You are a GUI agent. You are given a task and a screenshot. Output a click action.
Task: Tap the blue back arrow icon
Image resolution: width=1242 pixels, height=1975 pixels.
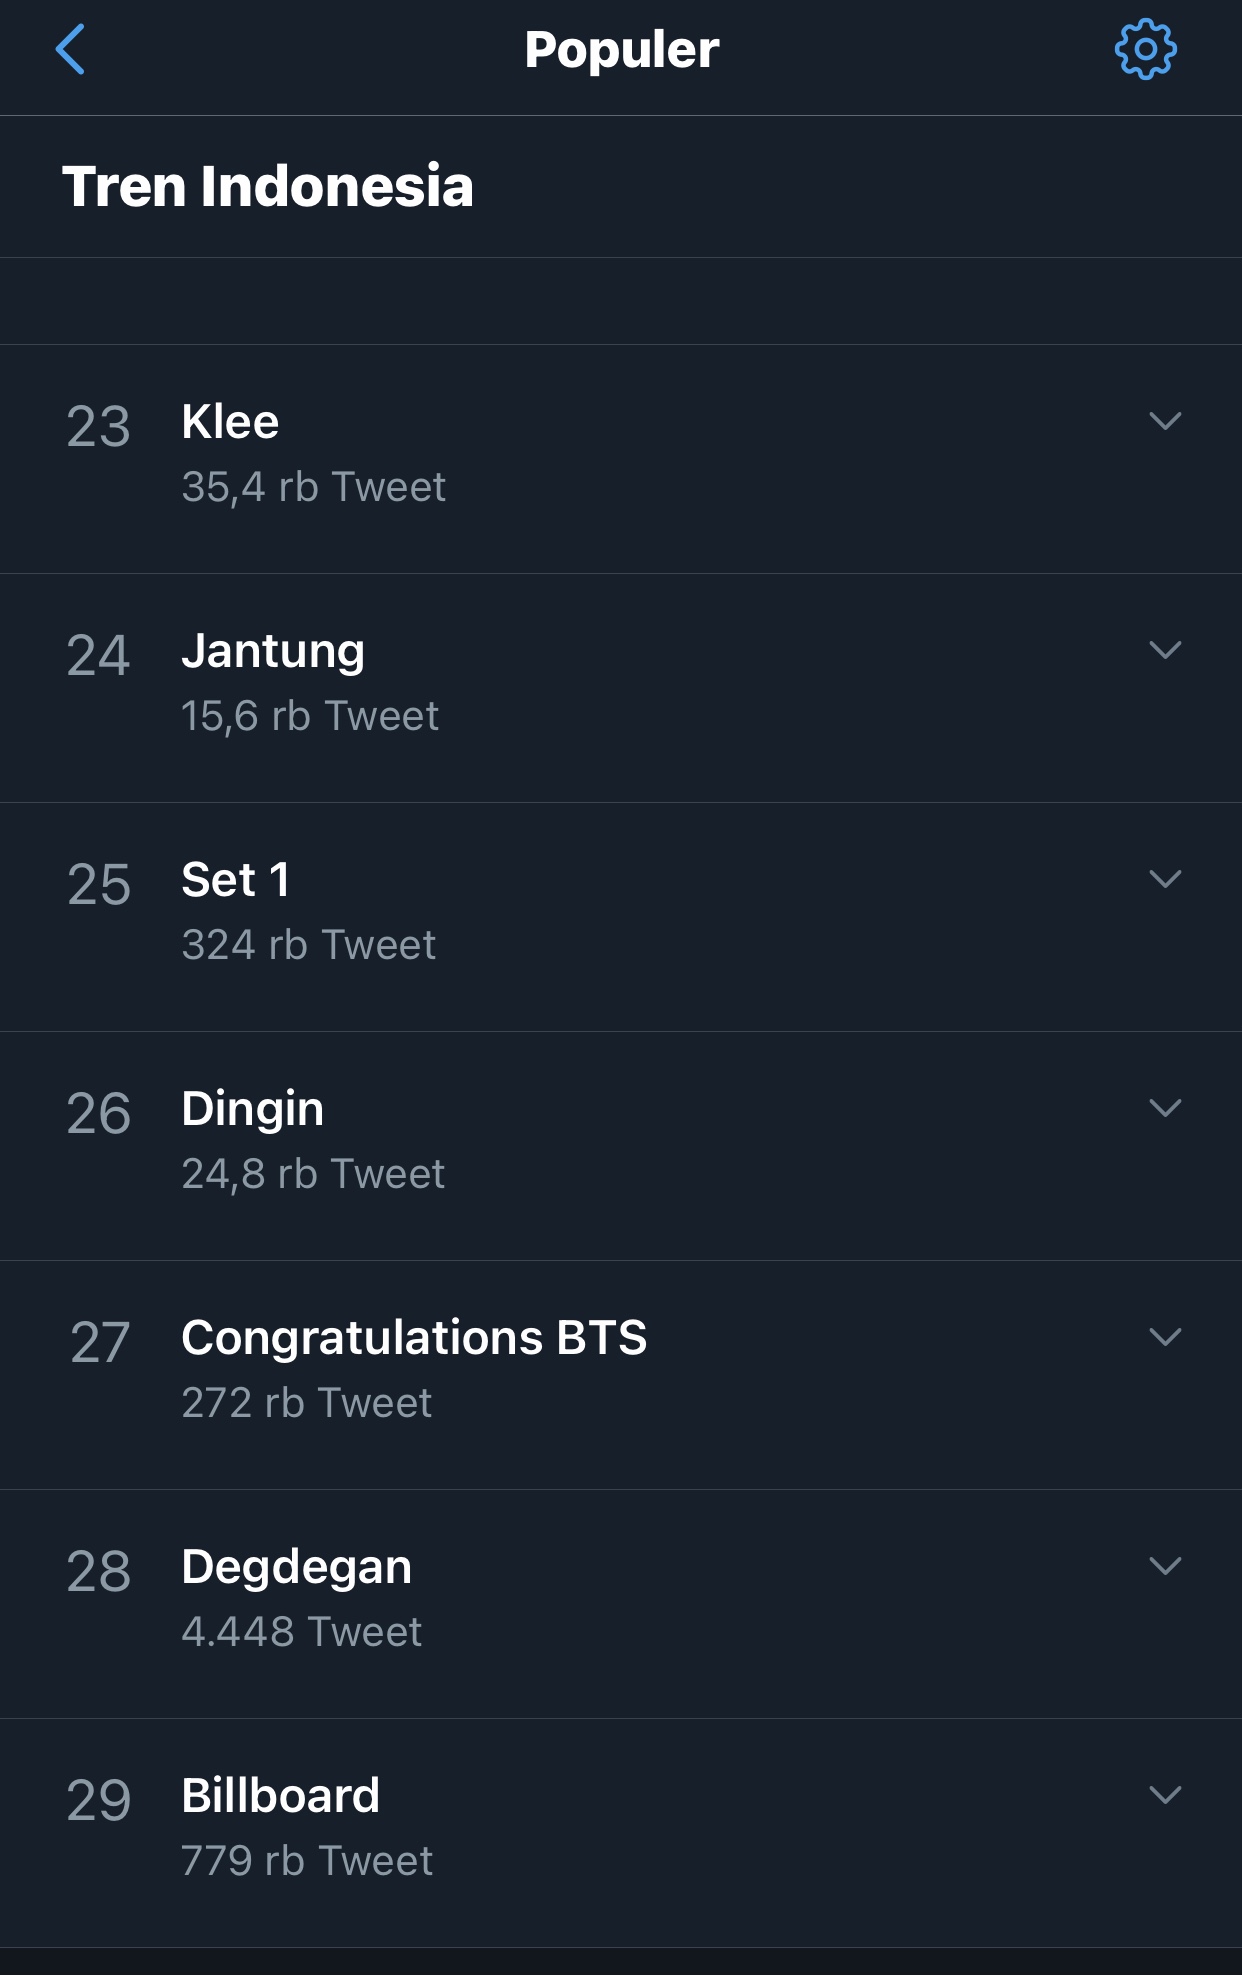pyautogui.click(x=70, y=49)
